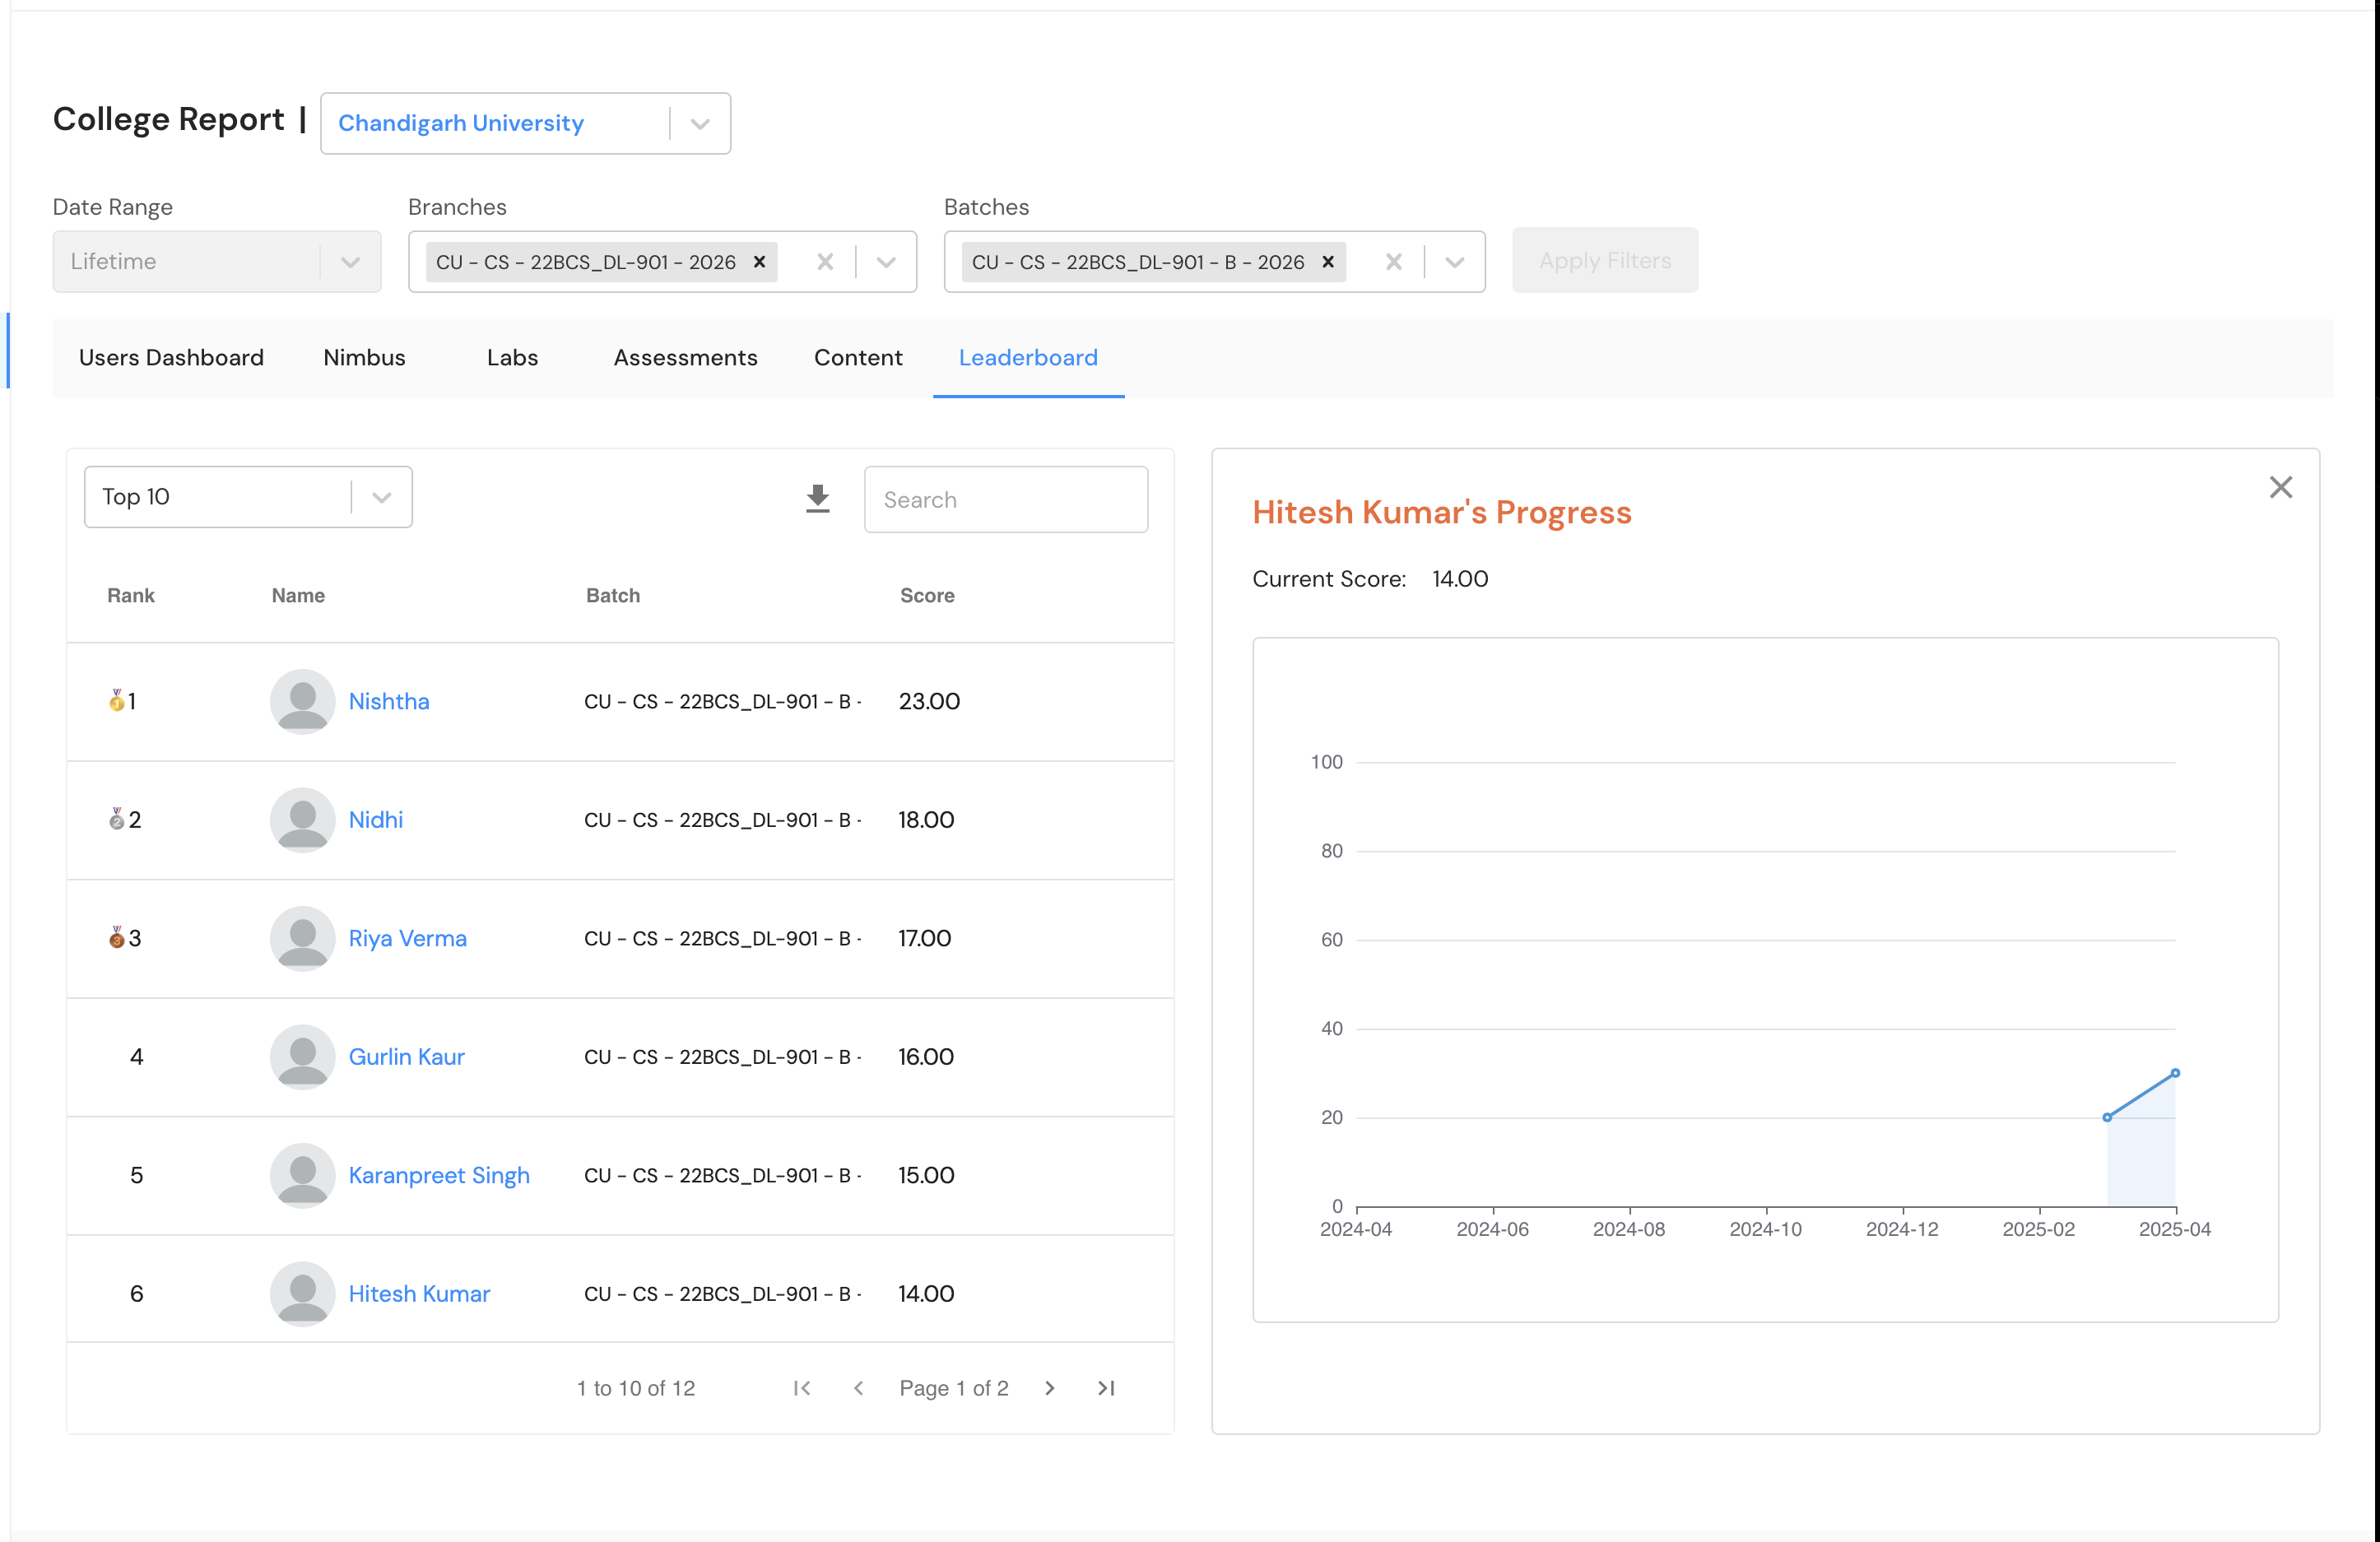The height and width of the screenshot is (1542, 2380).
Task: Remove the B - 2026 batch tag
Action: [x=1328, y=262]
